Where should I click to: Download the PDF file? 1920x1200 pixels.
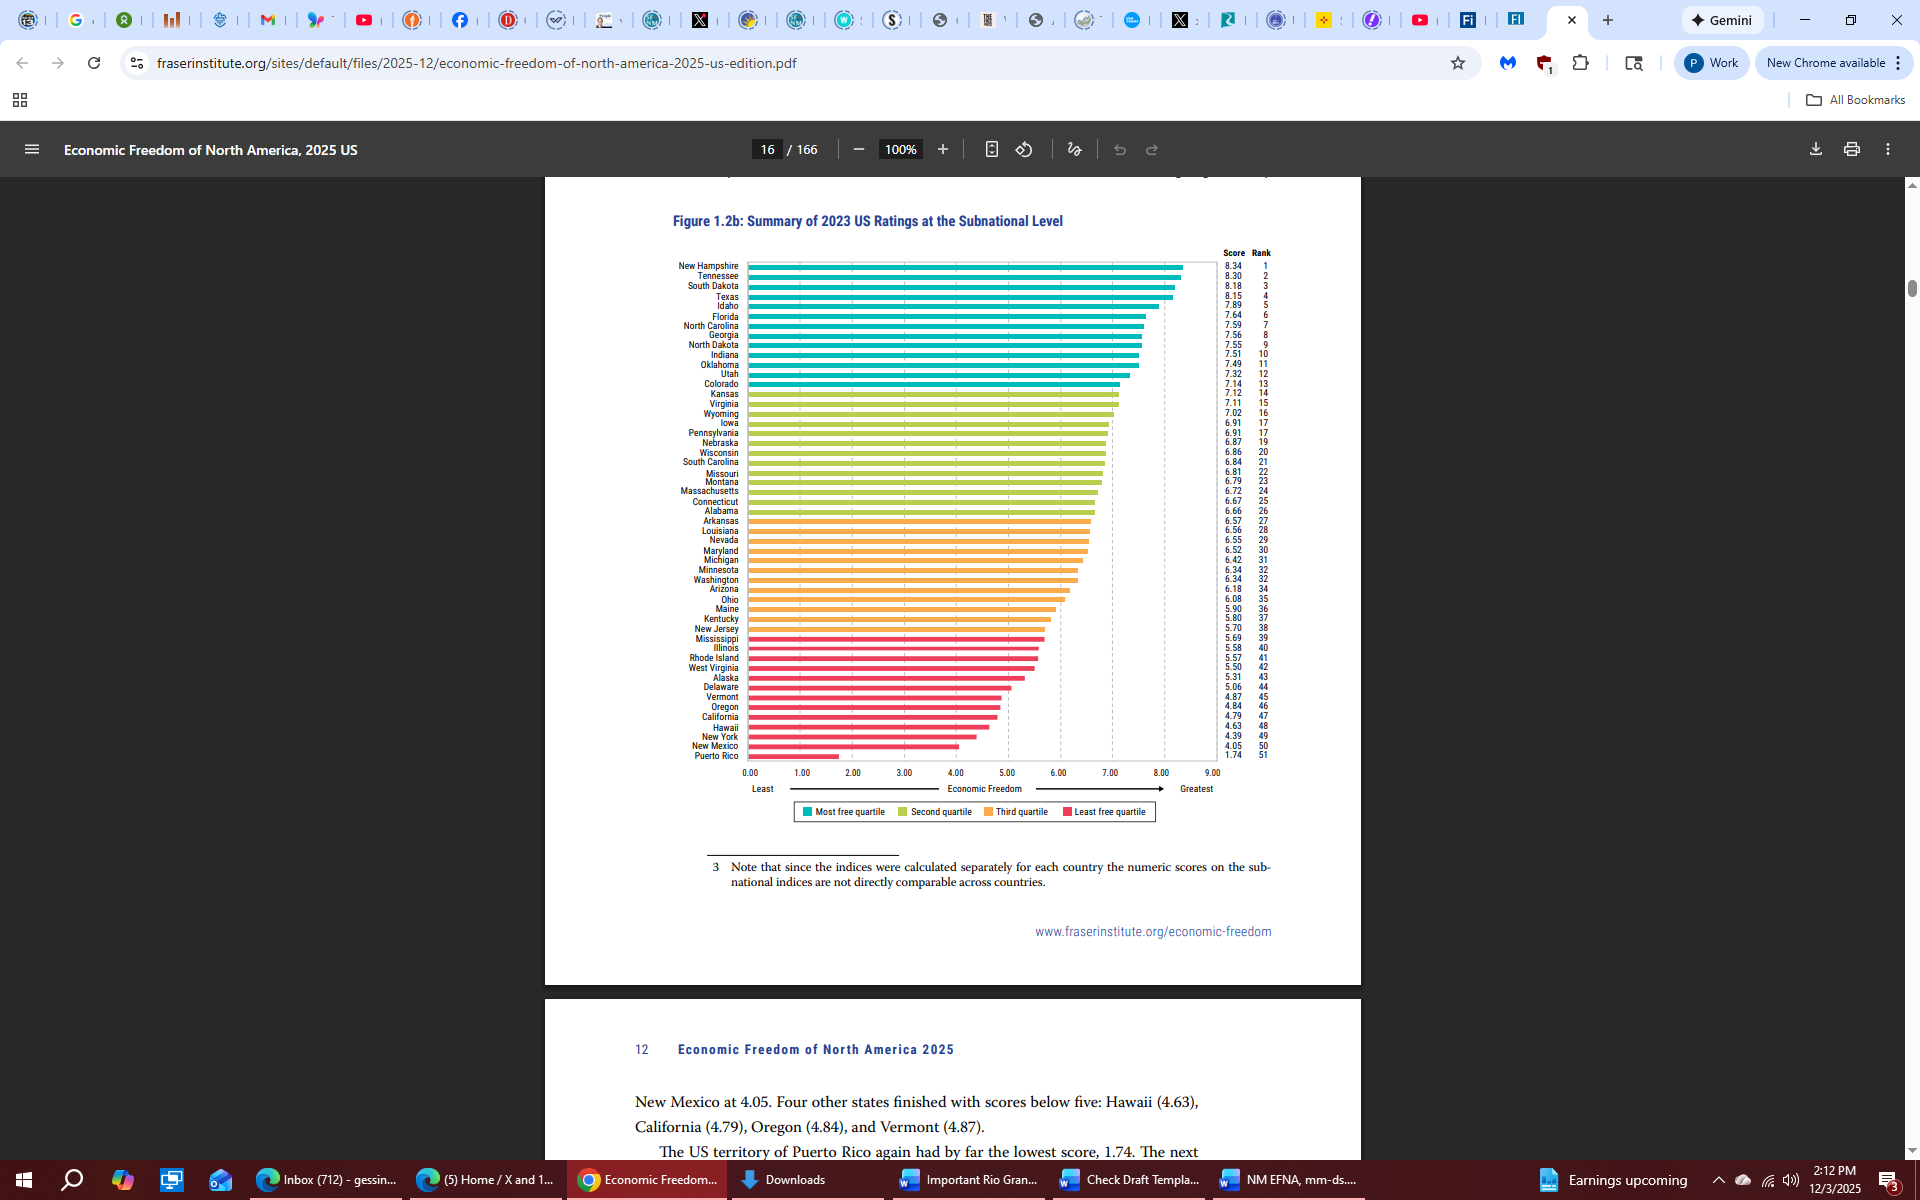(1815, 149)
